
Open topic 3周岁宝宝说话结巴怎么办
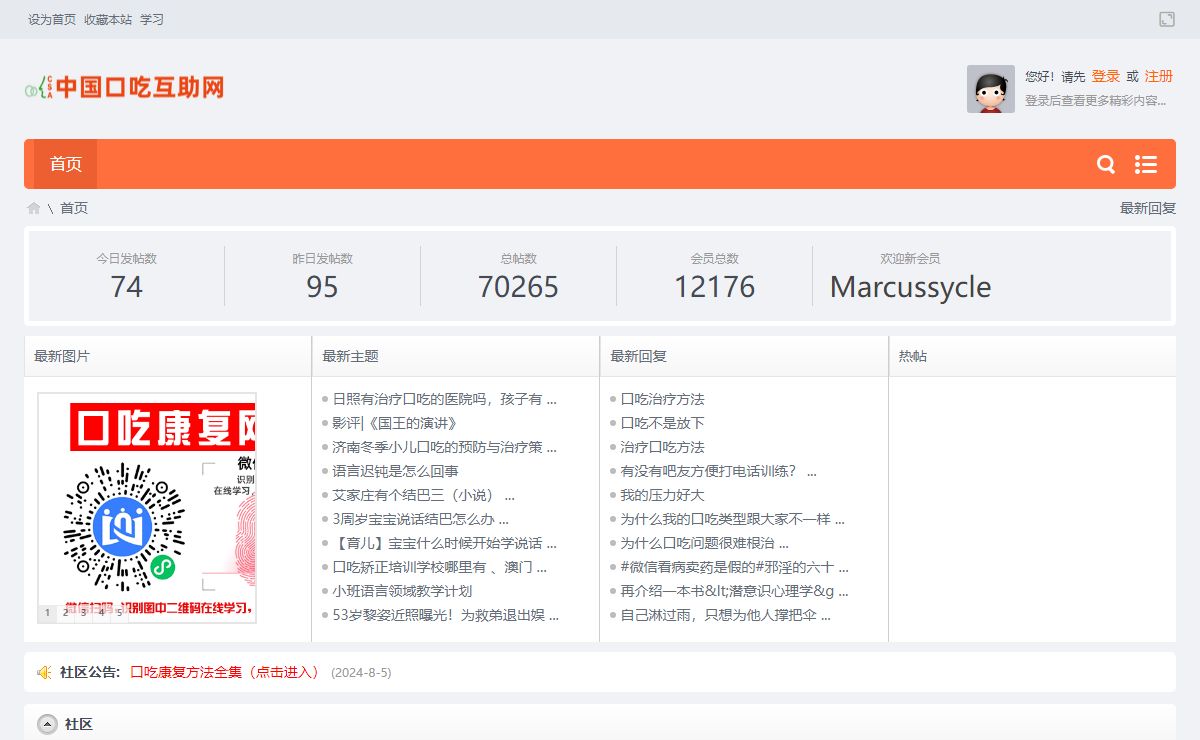click(x=421, y=519)
